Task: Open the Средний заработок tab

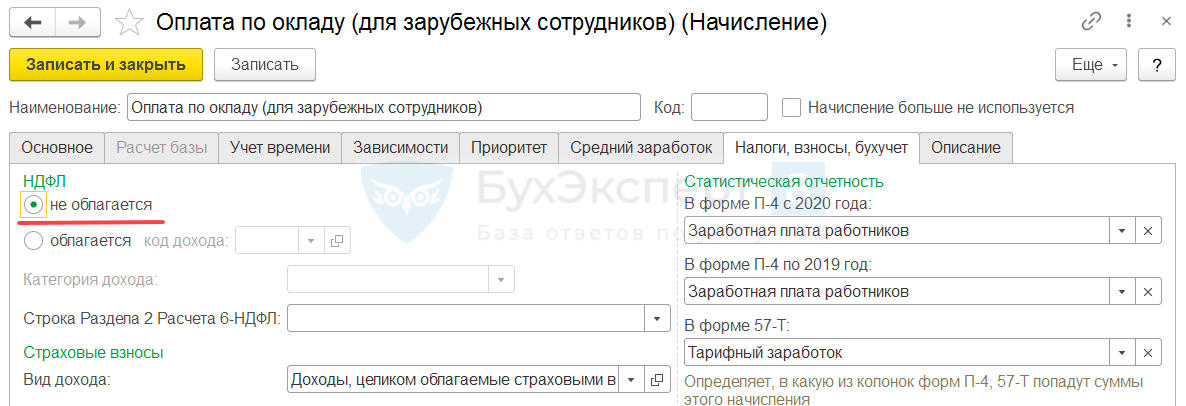Action: (640, 147)
